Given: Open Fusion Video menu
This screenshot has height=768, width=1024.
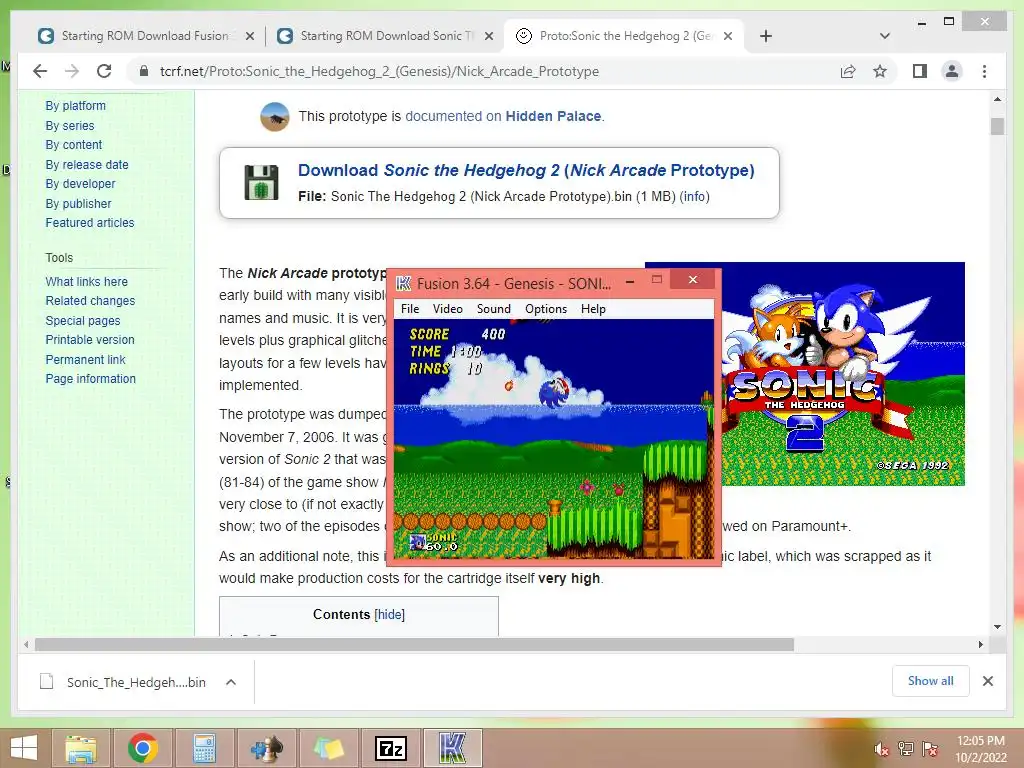Looking at the screenshot, I should click(447, 309).
